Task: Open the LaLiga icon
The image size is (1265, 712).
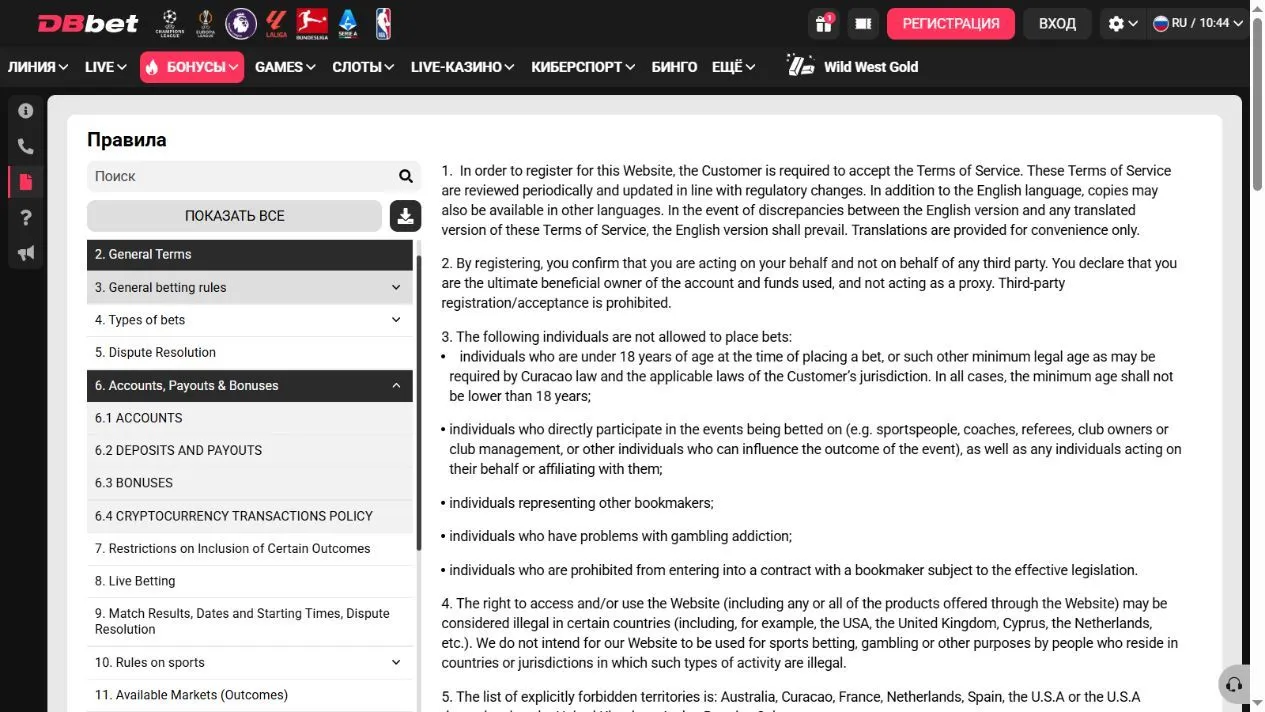Action: coord(276,23)
